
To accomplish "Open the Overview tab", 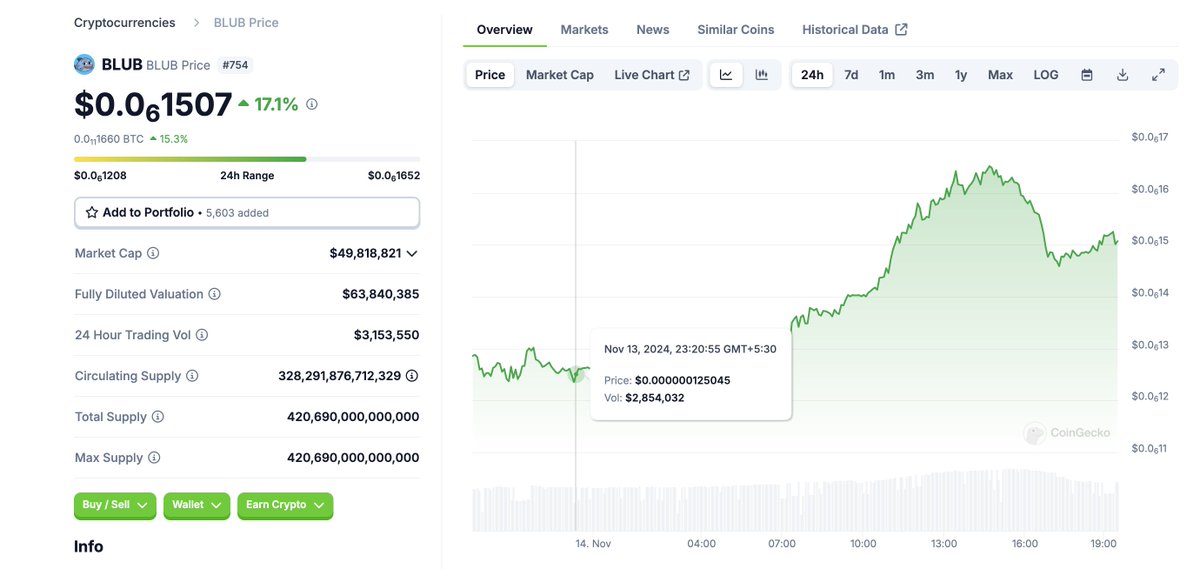I will [x=505, y=30].
